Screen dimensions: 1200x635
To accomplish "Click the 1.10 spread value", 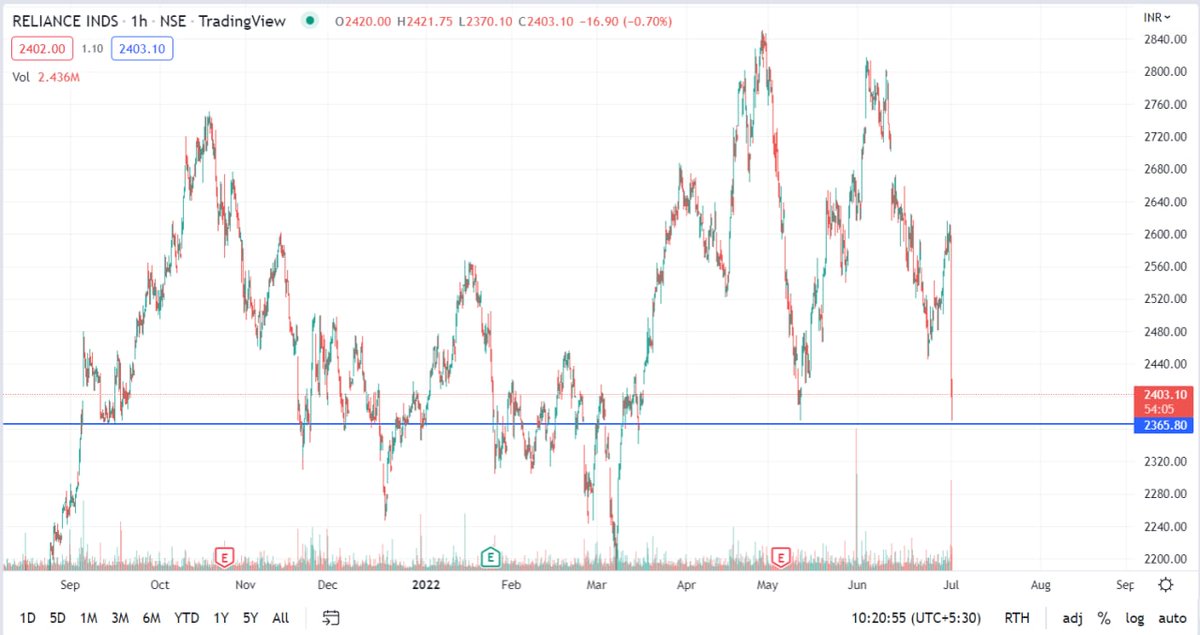I will (91, 48).
